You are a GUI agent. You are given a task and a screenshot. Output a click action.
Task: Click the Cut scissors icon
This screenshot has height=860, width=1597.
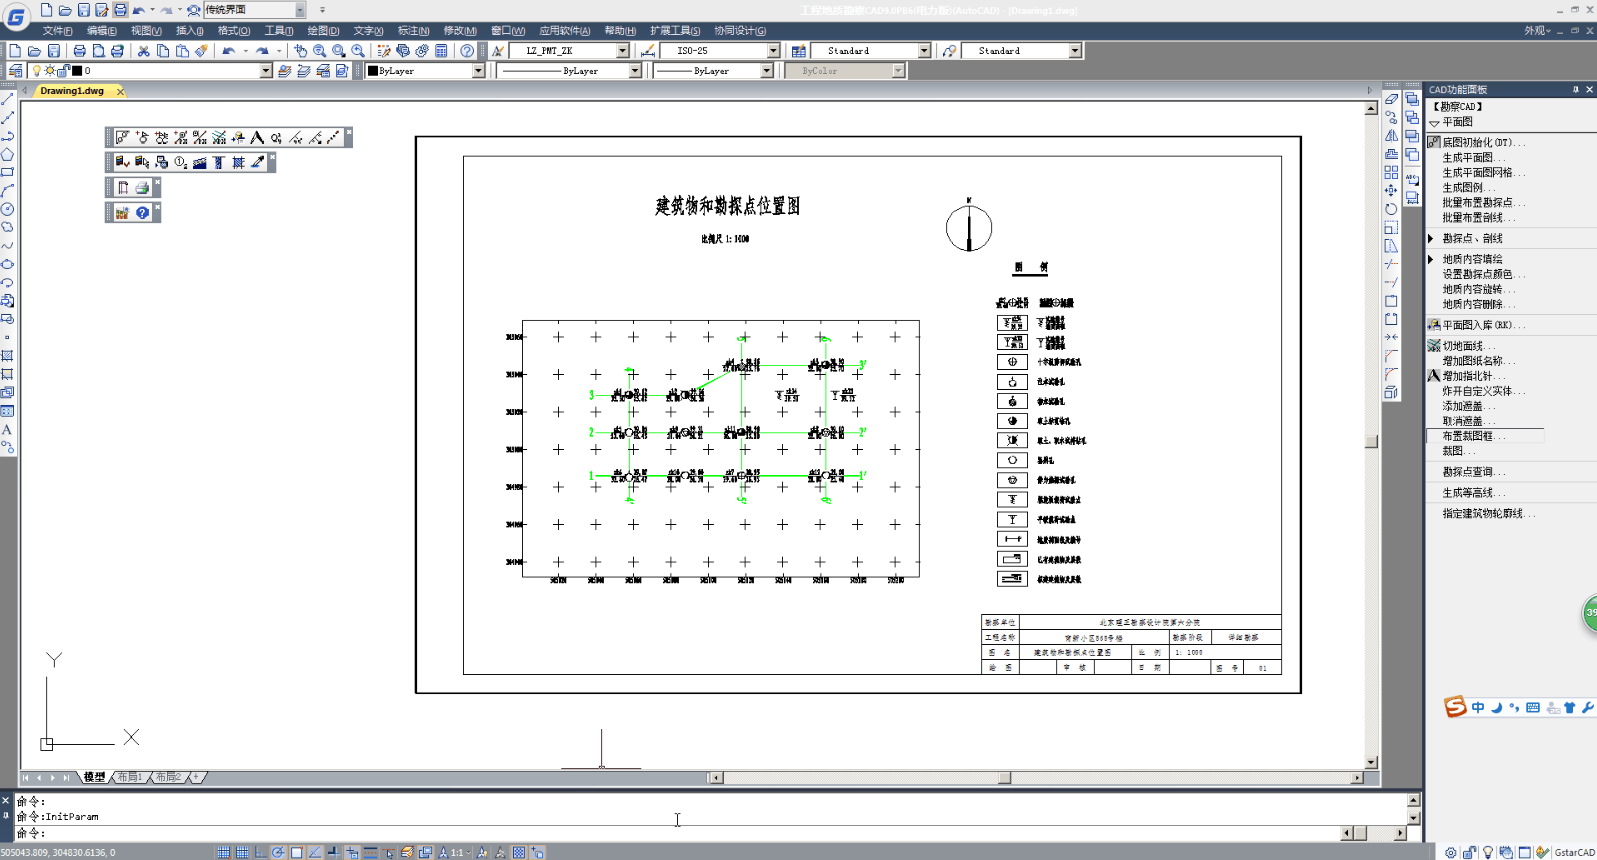[143, 51]
